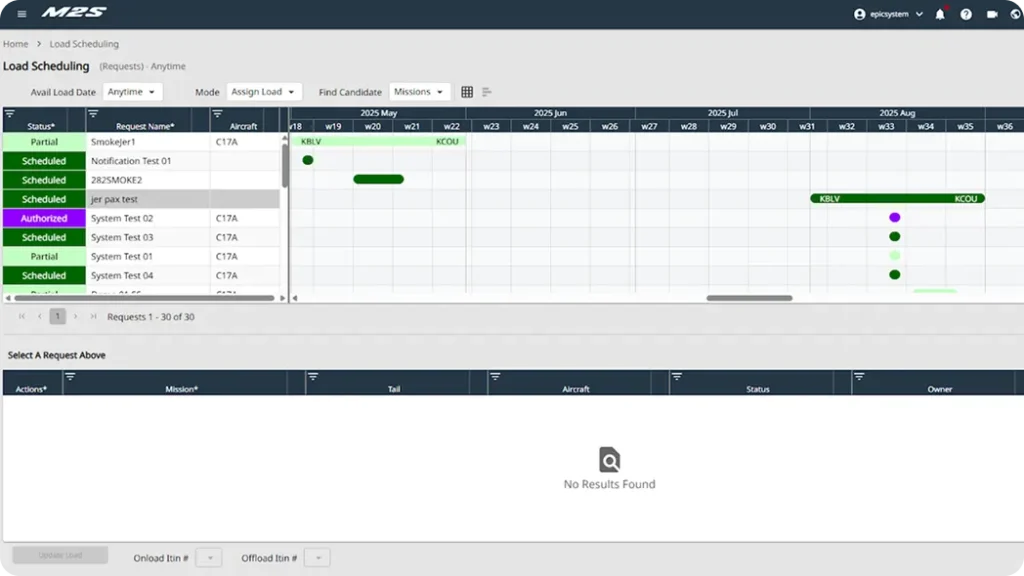Open the filter on the Mission column
This screenshot has height=576, width=1024.
point(69,378)
